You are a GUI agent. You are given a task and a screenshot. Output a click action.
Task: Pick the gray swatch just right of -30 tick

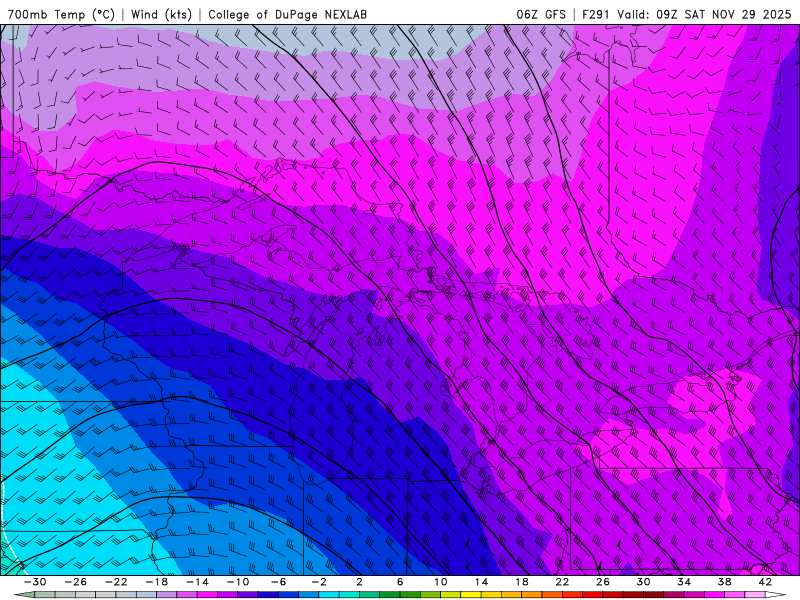45,594
